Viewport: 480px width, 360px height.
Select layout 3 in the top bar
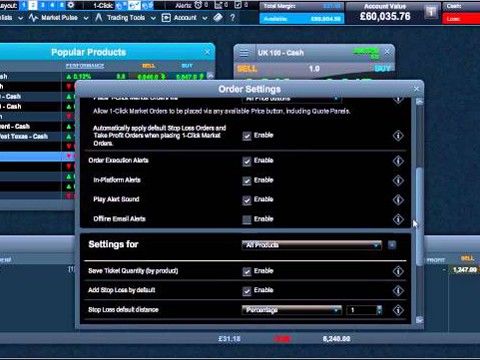[43, 5]
